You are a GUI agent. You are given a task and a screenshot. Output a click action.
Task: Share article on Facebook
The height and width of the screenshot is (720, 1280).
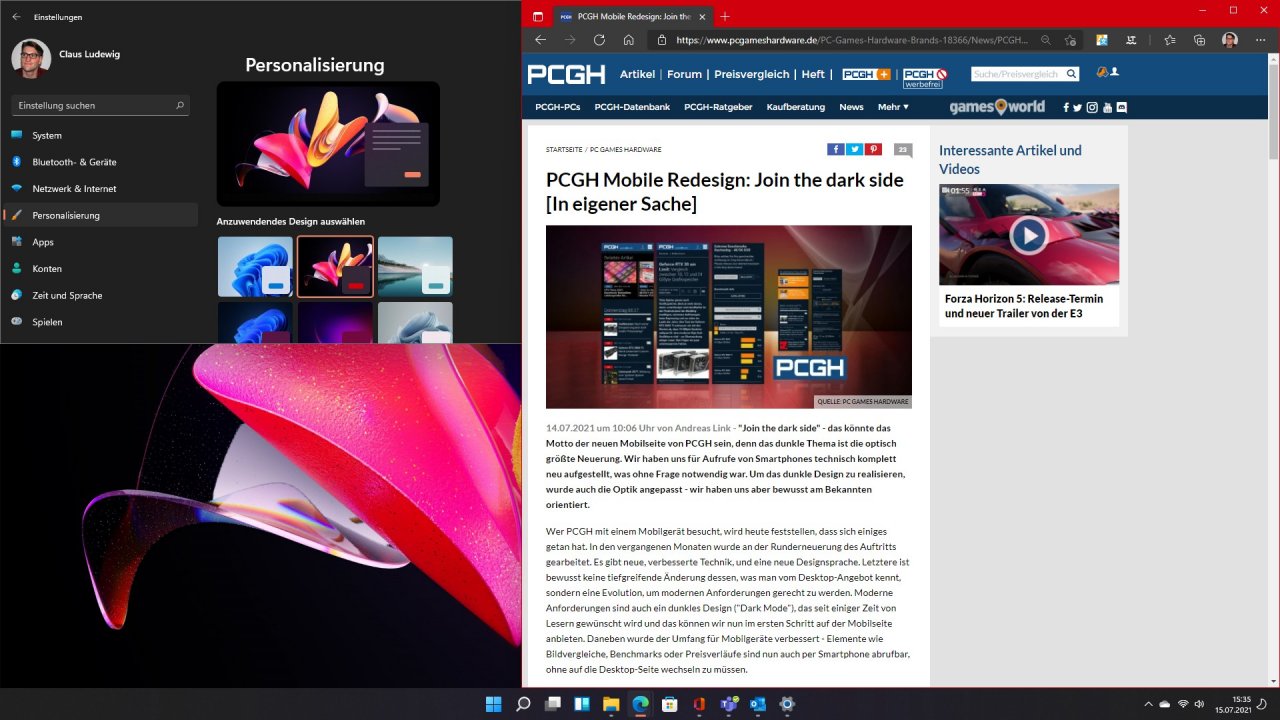point(836,149)
